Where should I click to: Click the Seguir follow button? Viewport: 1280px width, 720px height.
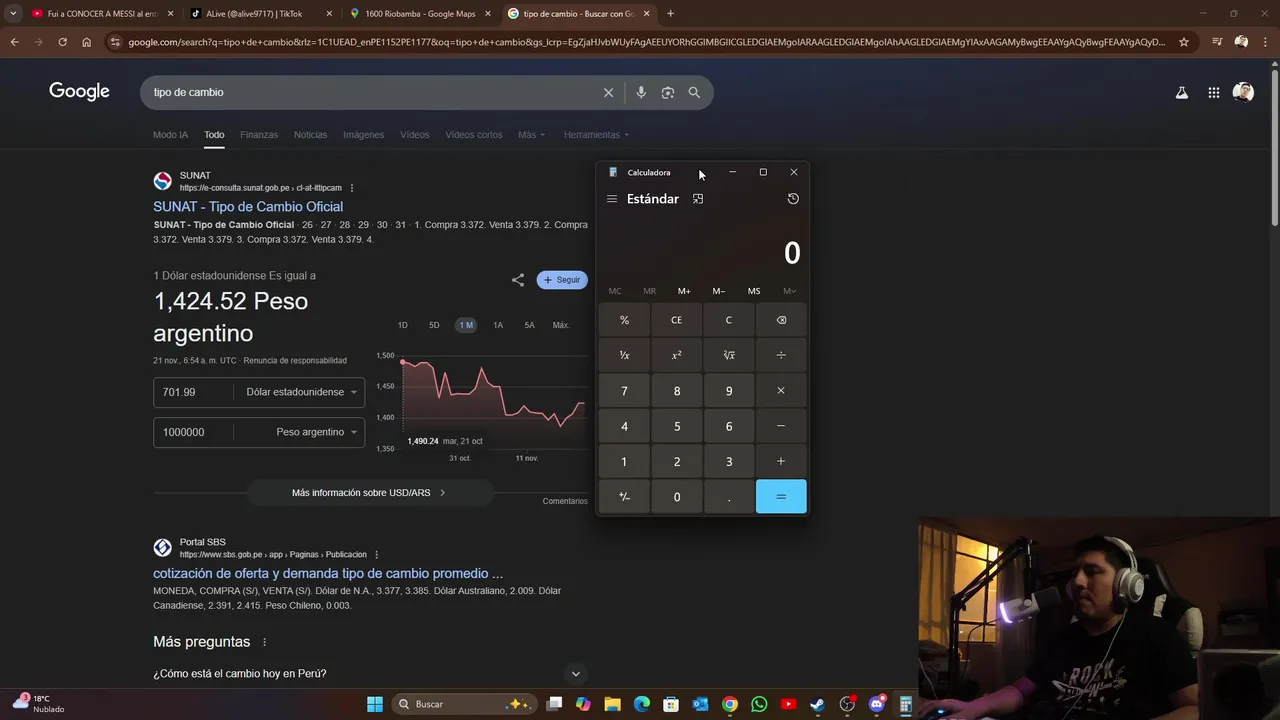point(562,280)
